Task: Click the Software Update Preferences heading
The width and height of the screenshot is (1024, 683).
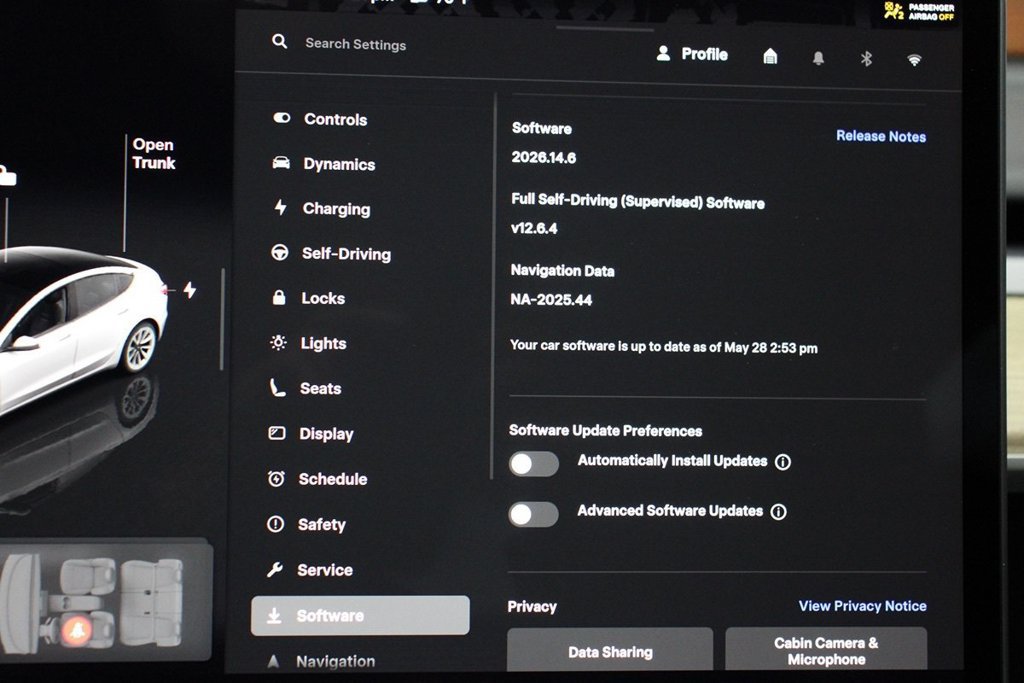Action: tap(605, 430)
